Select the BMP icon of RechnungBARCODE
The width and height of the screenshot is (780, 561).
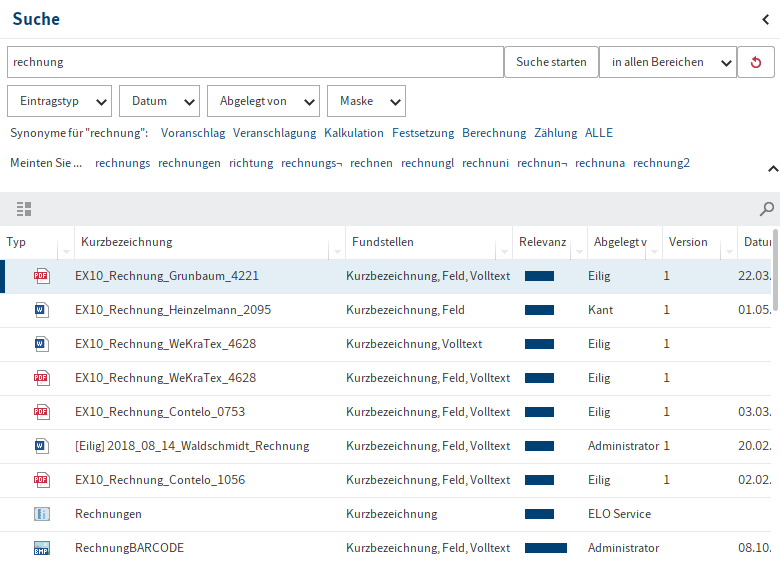click(x=42, y=548)
